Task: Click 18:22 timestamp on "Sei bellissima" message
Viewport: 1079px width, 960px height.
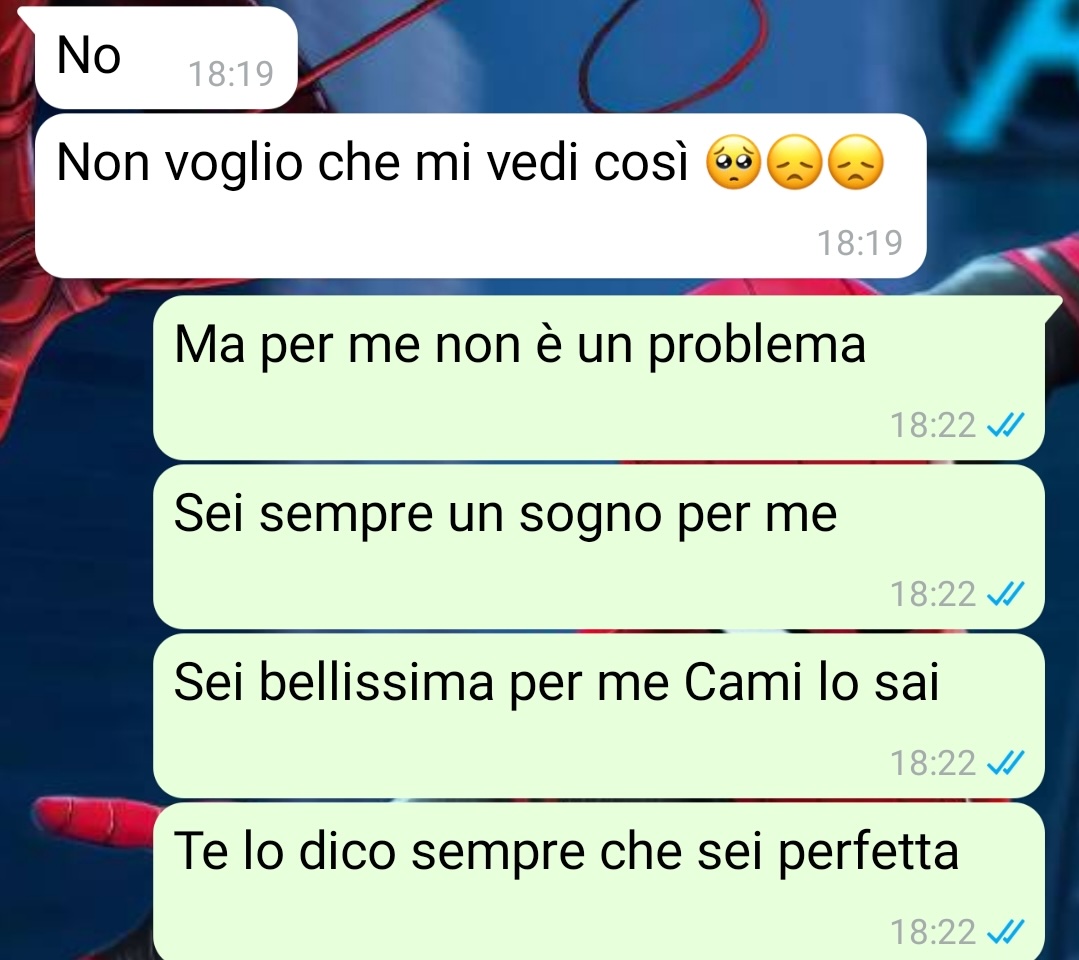Action: point(933,763)
